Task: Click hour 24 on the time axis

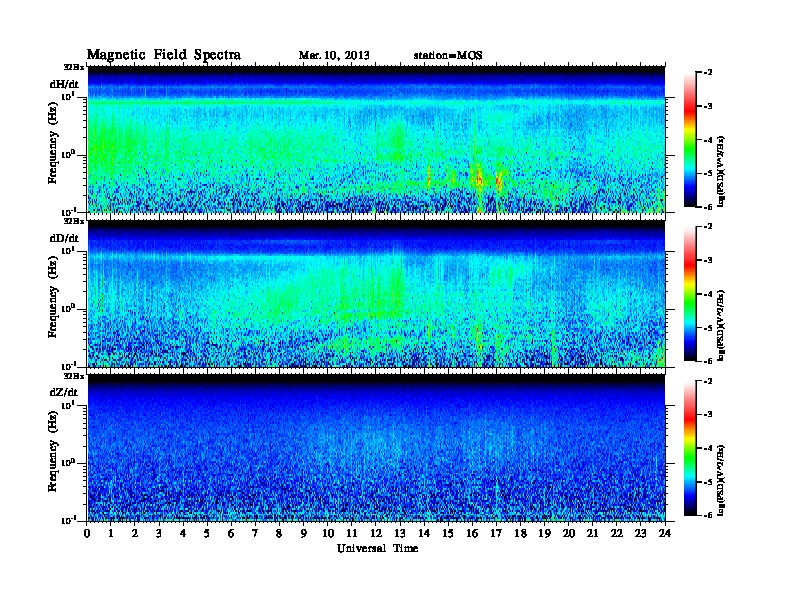Action: point(665,534)
